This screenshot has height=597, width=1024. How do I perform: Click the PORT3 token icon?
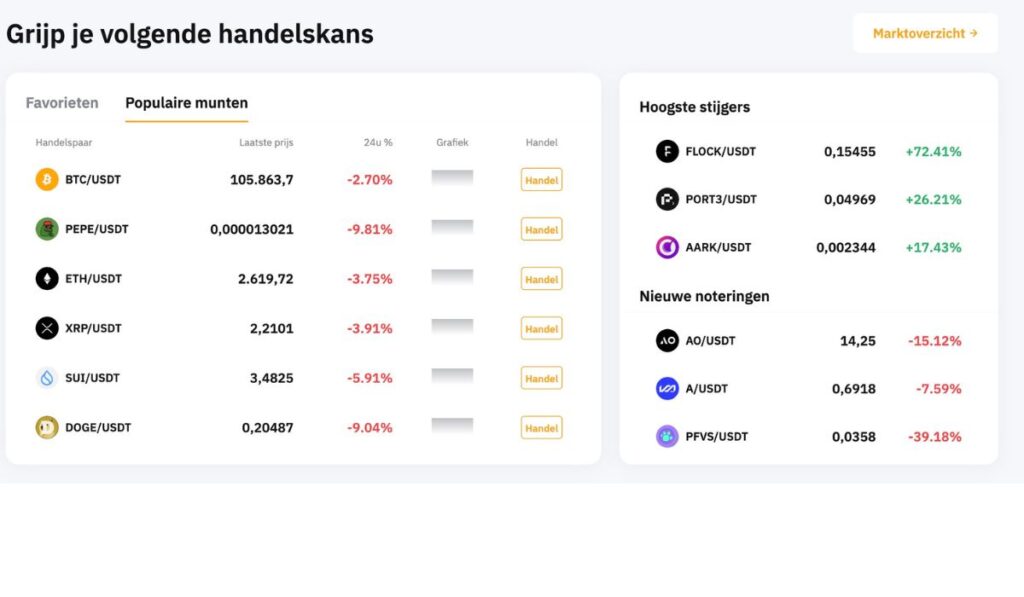click(667, 199)
